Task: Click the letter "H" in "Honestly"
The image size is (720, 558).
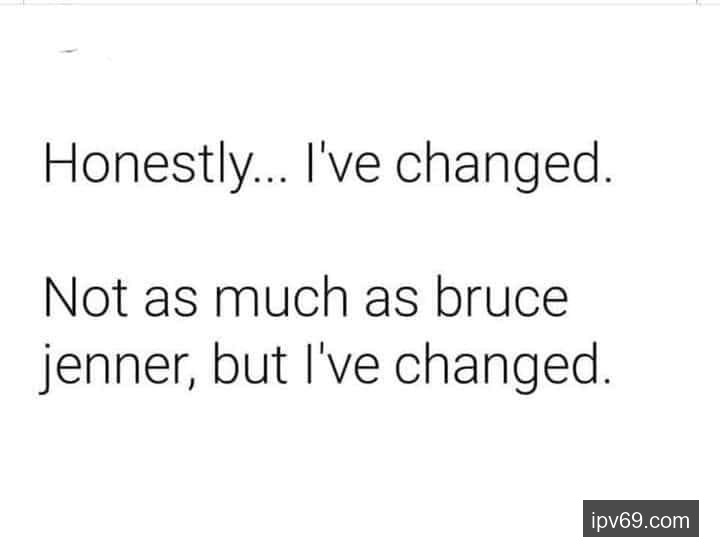Action: 59,165
